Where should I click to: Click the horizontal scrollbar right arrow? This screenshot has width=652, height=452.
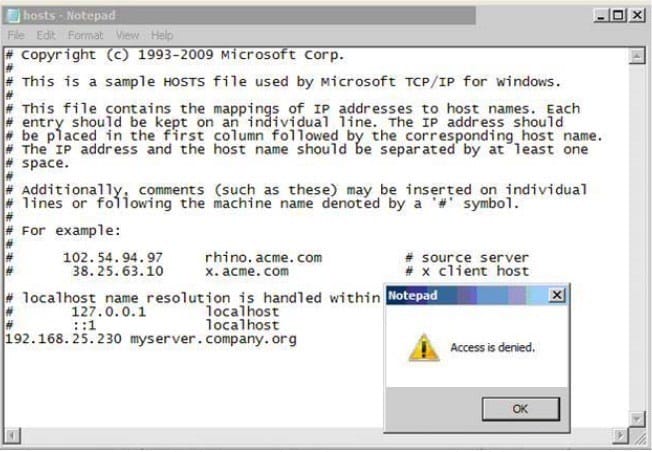pos(621,436)
